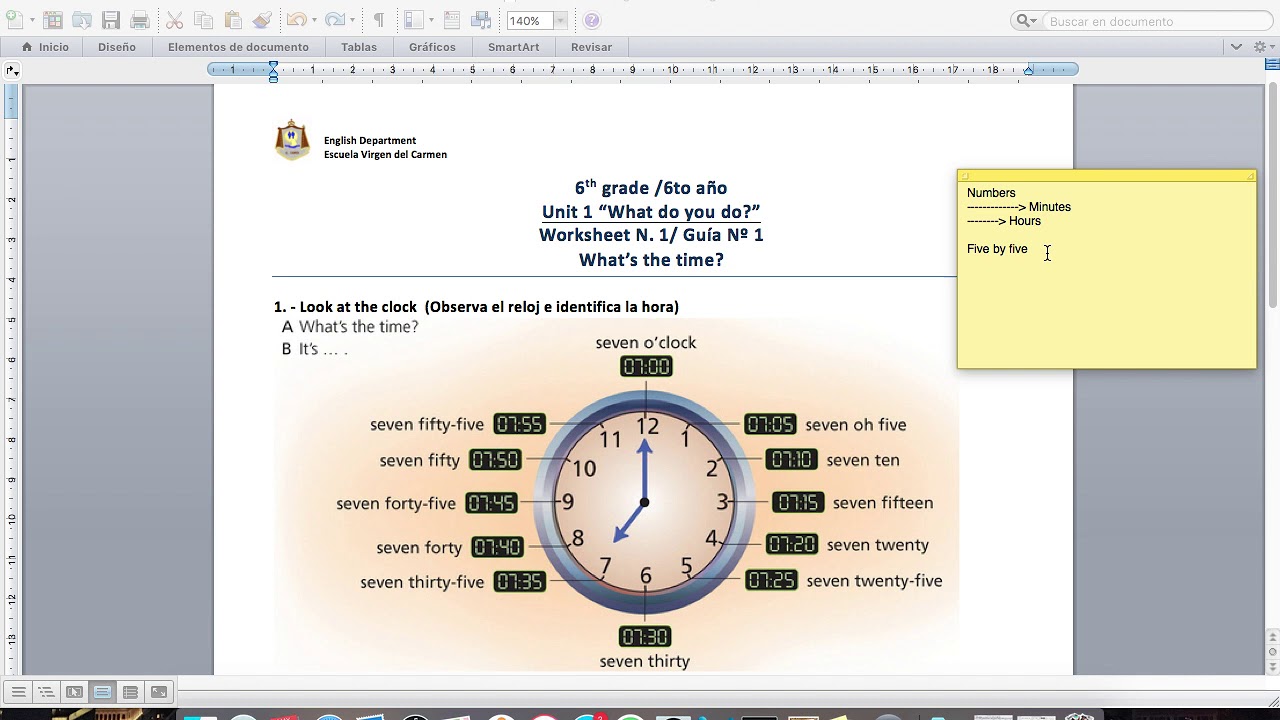Switch to Outline view button
Image resolution: width=1280 pixels, height=720 pixels.
(x=46, y=692)
